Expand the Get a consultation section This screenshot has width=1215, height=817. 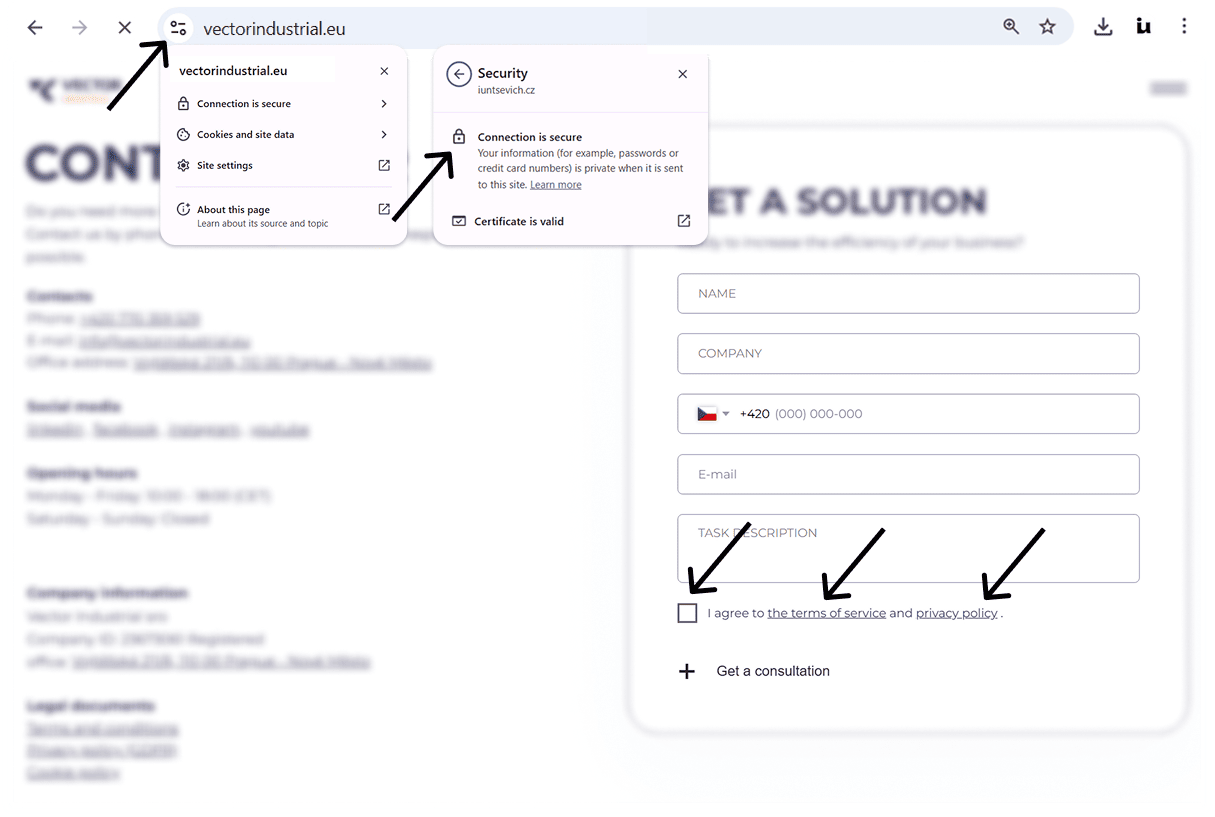[x=687, y=671]
